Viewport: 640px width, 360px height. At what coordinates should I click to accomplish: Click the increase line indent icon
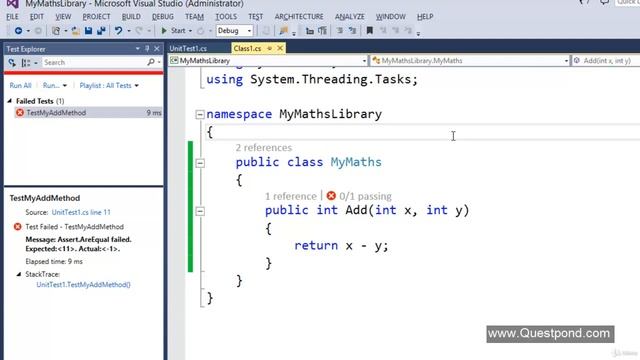[x=322, y=31]
